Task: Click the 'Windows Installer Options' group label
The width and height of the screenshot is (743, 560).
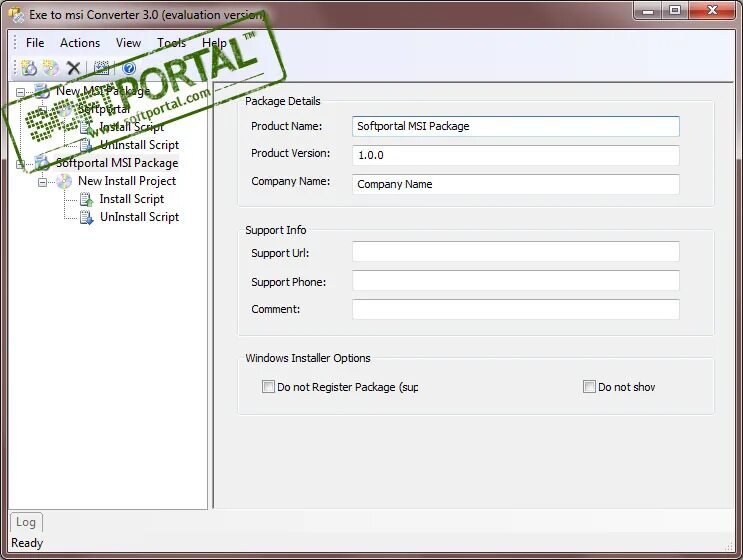Action: pyautogui.click(x=308, y=358)
